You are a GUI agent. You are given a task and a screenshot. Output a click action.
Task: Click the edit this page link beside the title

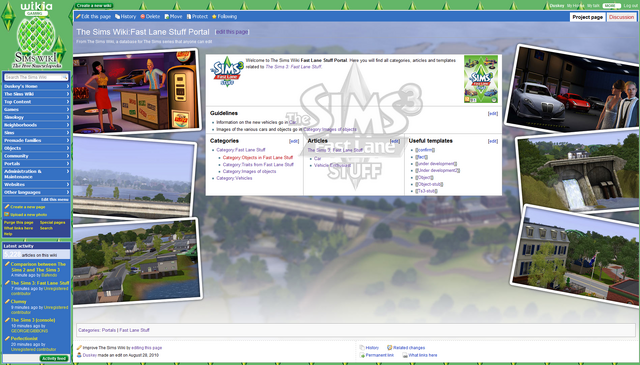coord(232,32)
